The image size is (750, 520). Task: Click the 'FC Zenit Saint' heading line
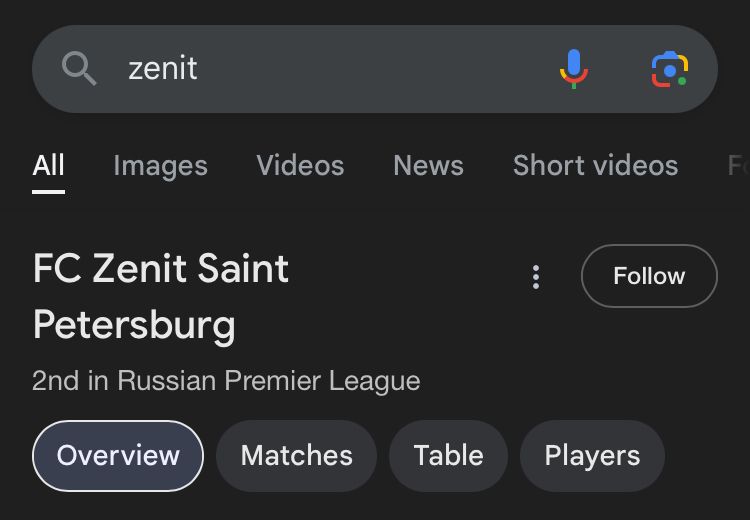(161, 269)
